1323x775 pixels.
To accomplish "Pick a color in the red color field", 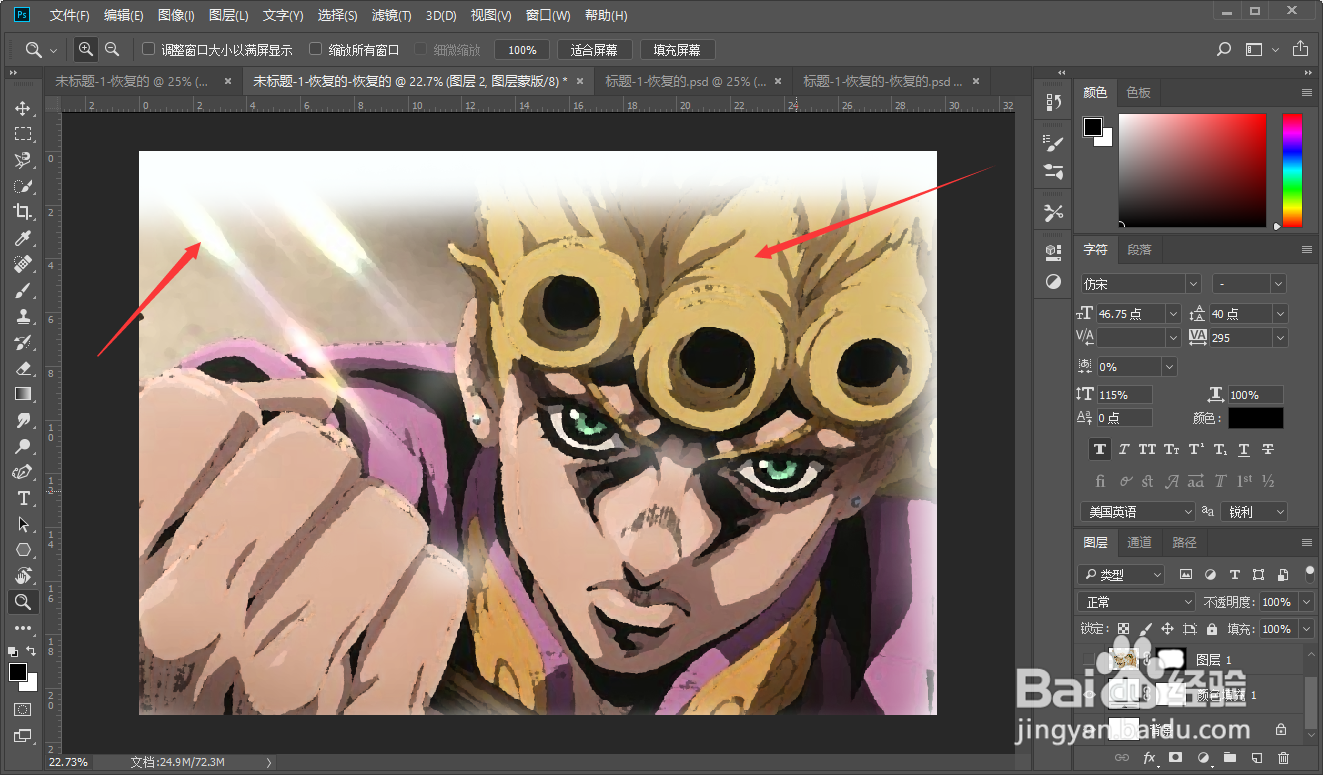I will (1191, 170).
